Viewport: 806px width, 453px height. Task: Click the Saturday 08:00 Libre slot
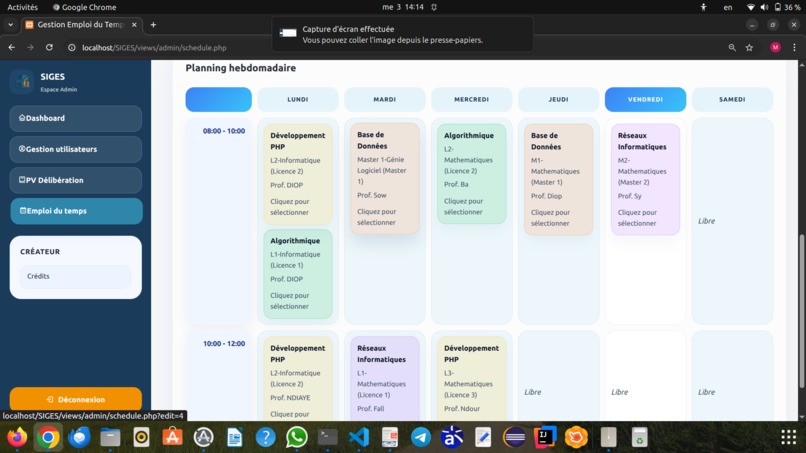click(x=732, y=221)
